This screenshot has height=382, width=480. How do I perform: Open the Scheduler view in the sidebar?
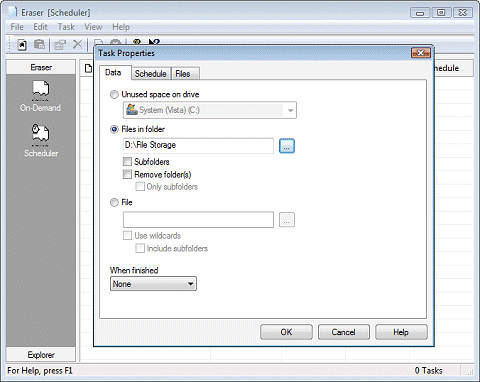[x=41, y=141]
